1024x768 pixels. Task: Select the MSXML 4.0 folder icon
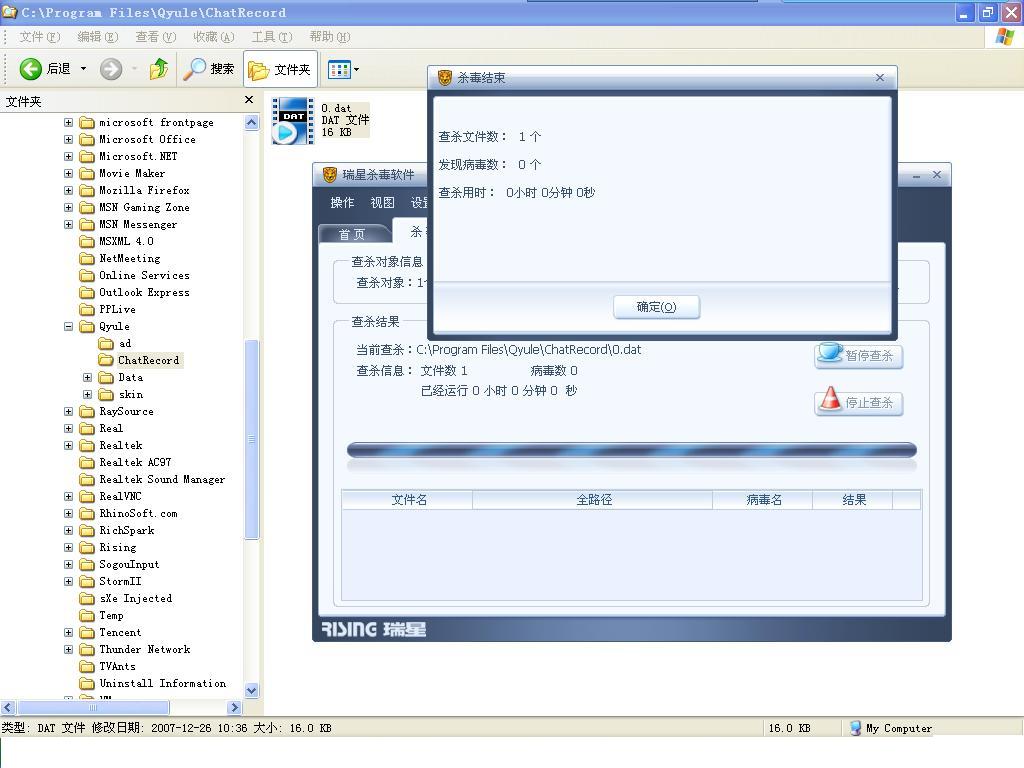[86, 241]
